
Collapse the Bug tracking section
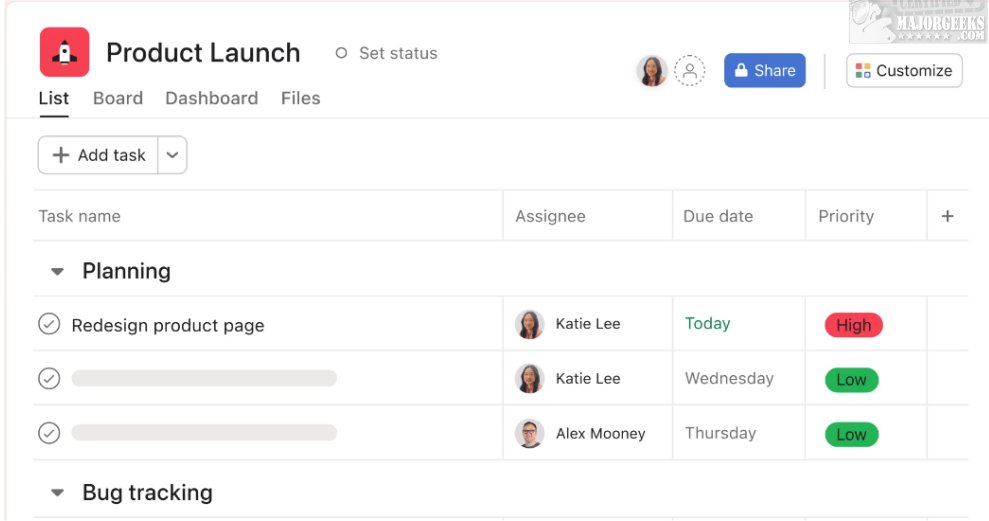pos(58,493)
